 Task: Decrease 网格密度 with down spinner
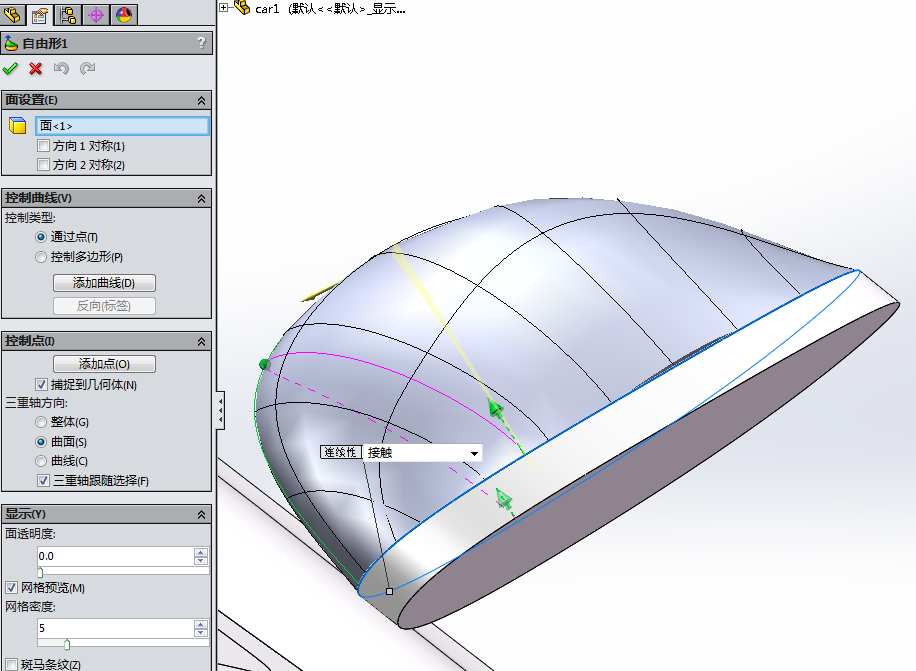pos(200,632)
